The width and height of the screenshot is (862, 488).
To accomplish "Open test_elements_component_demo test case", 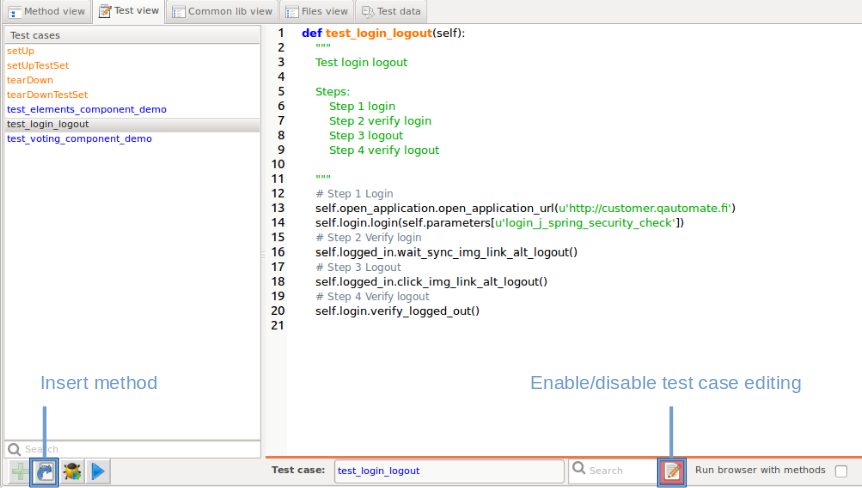I will 86,109.
